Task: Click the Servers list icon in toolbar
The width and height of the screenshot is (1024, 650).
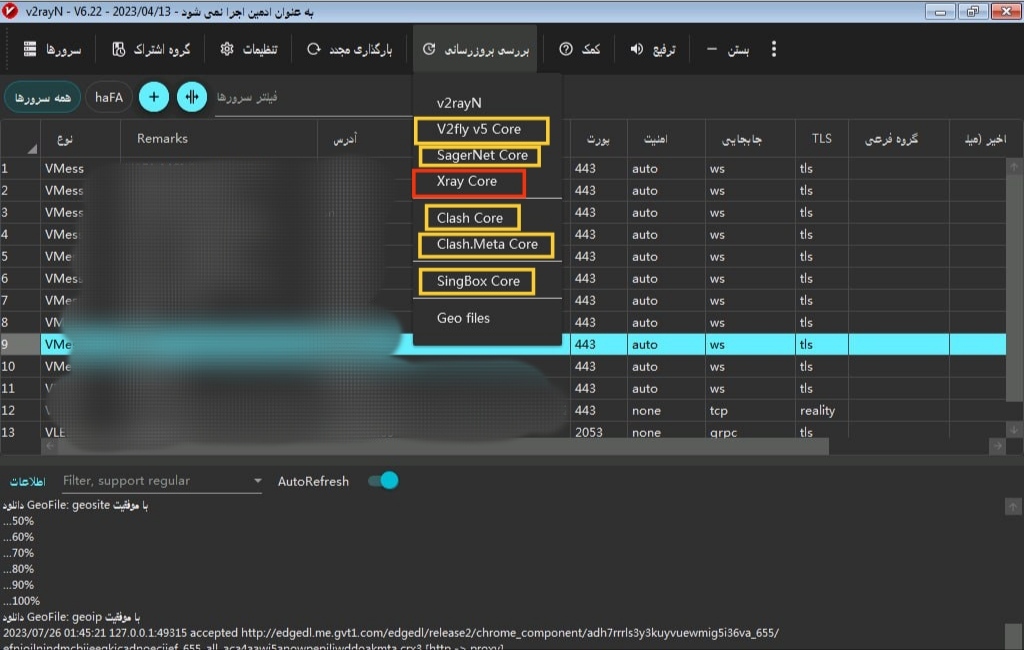Action: point(30,49)
